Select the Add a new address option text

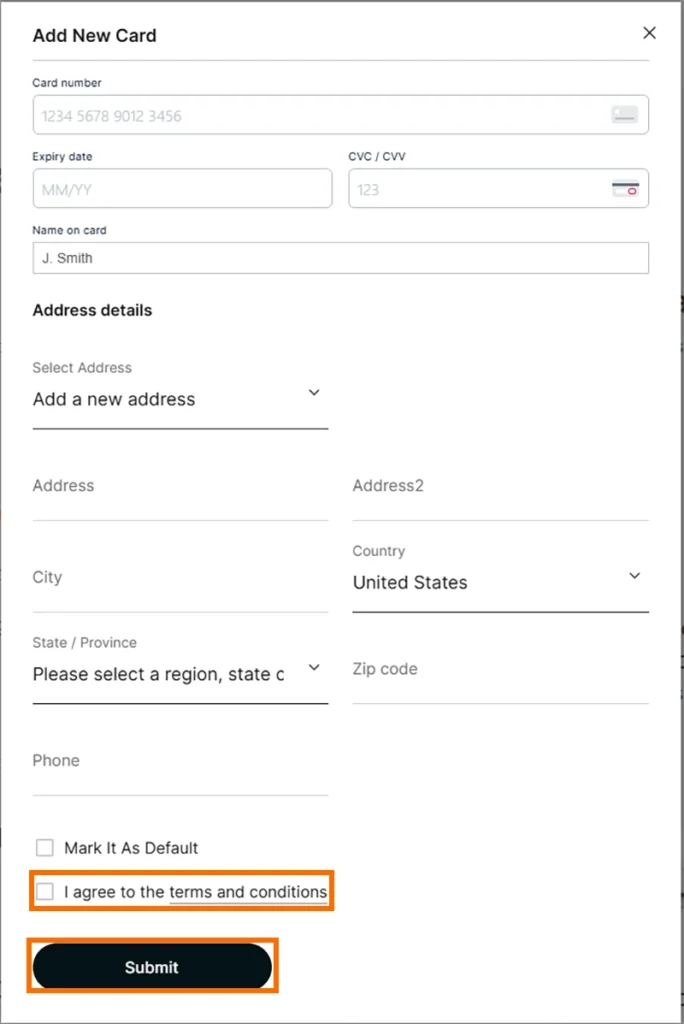[x=114, y=399]
